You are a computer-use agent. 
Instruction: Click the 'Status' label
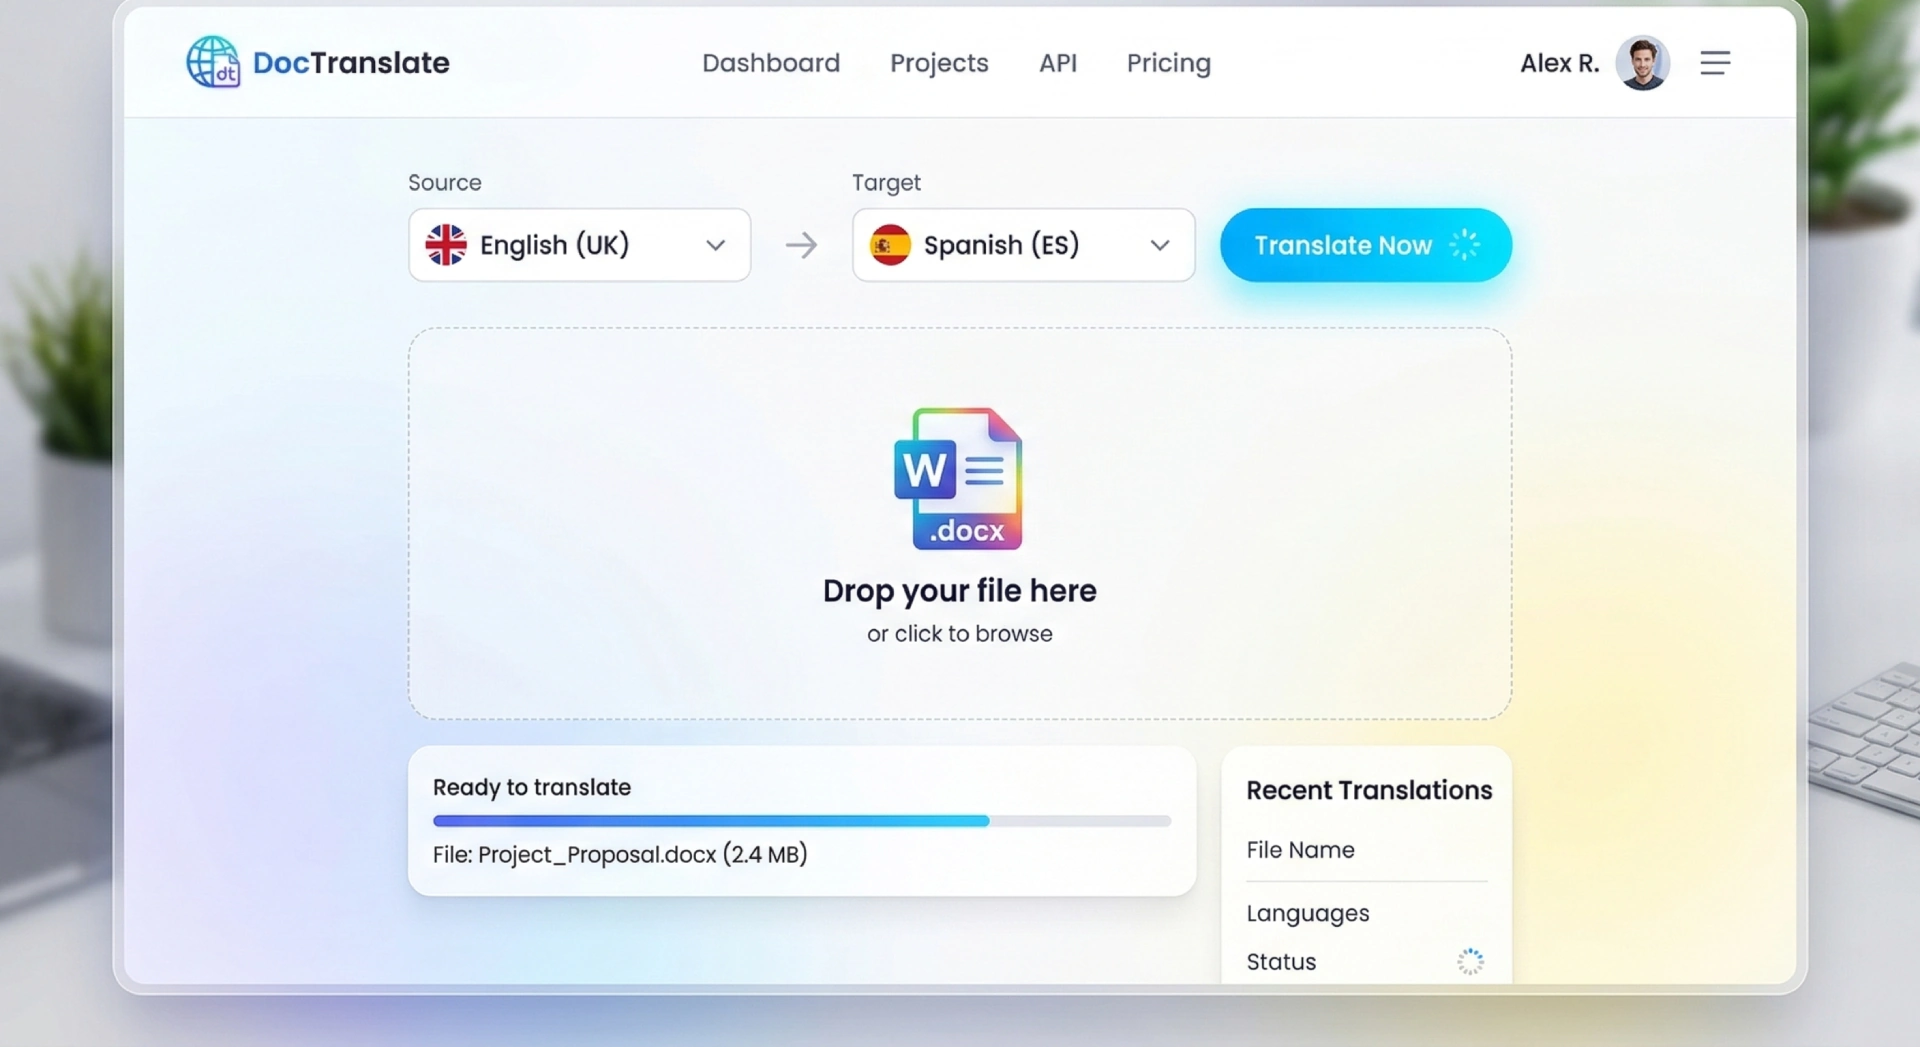pos(1281,962)
